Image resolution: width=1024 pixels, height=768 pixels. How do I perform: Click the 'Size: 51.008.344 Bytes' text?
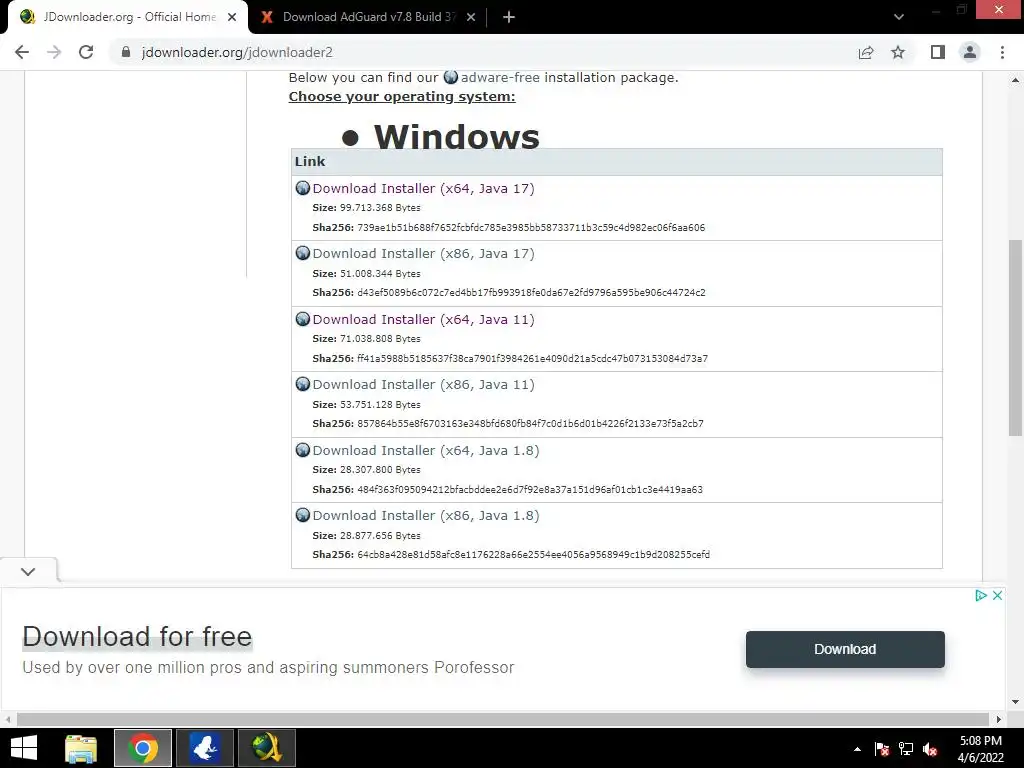click(x=366, y=274)
